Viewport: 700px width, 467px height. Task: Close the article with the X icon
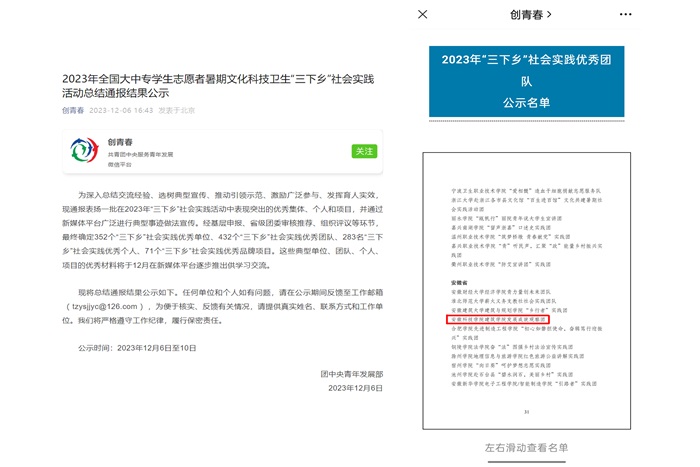pyautogui.click(x=423, y=15)
